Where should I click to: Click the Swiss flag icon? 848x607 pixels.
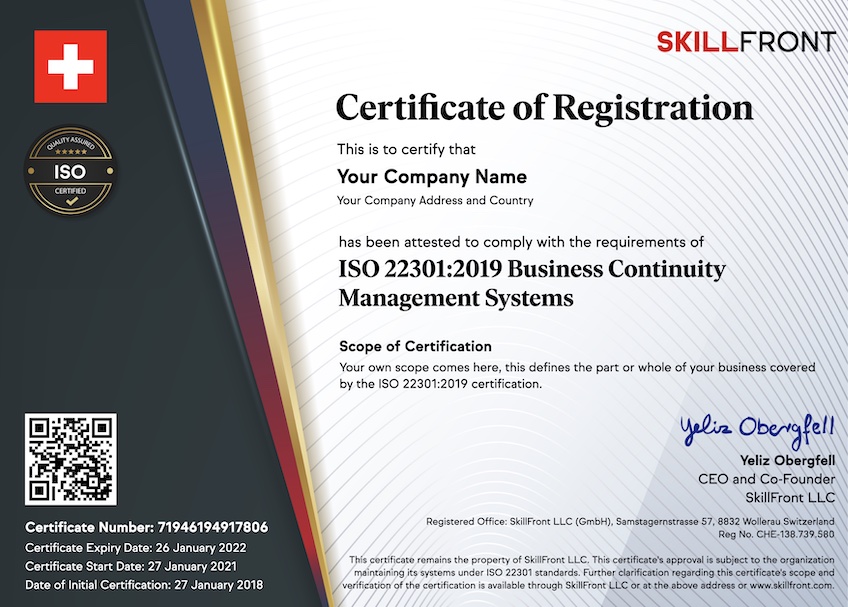70,67
